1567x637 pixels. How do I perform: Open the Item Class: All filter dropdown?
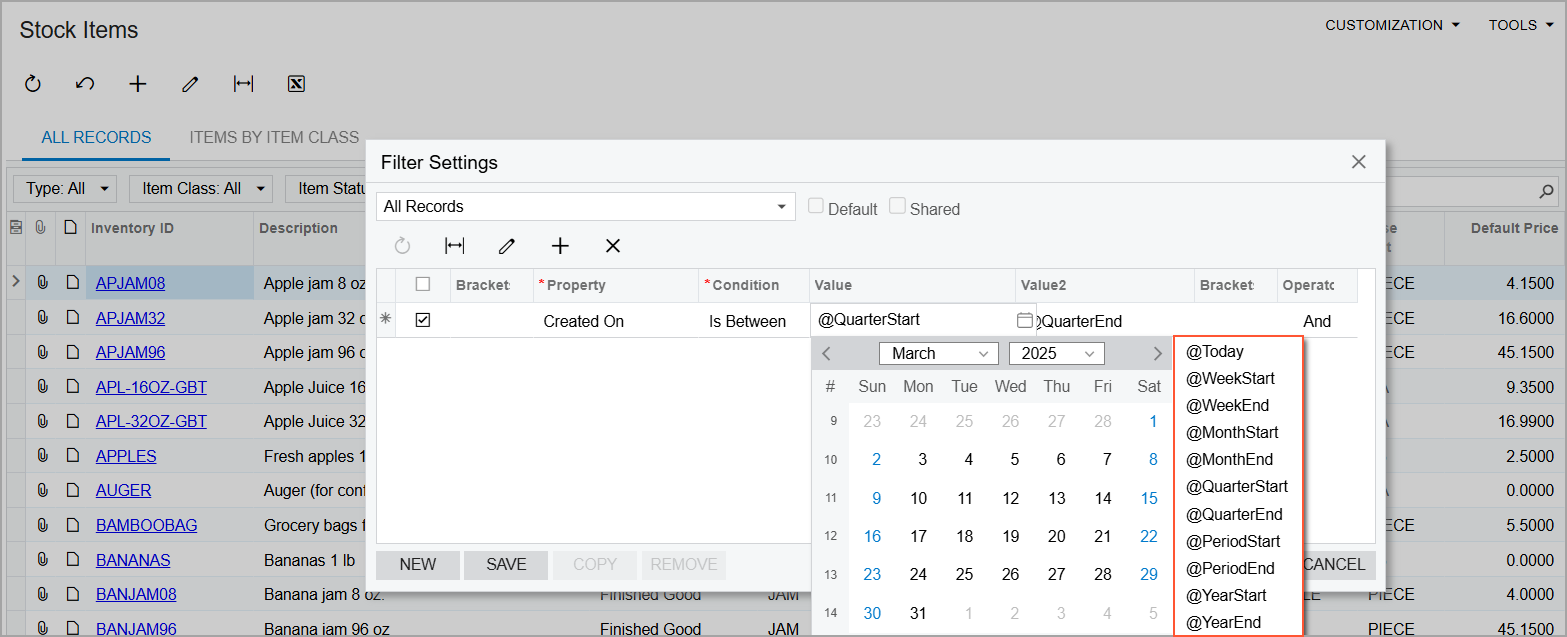coord(203,188)
